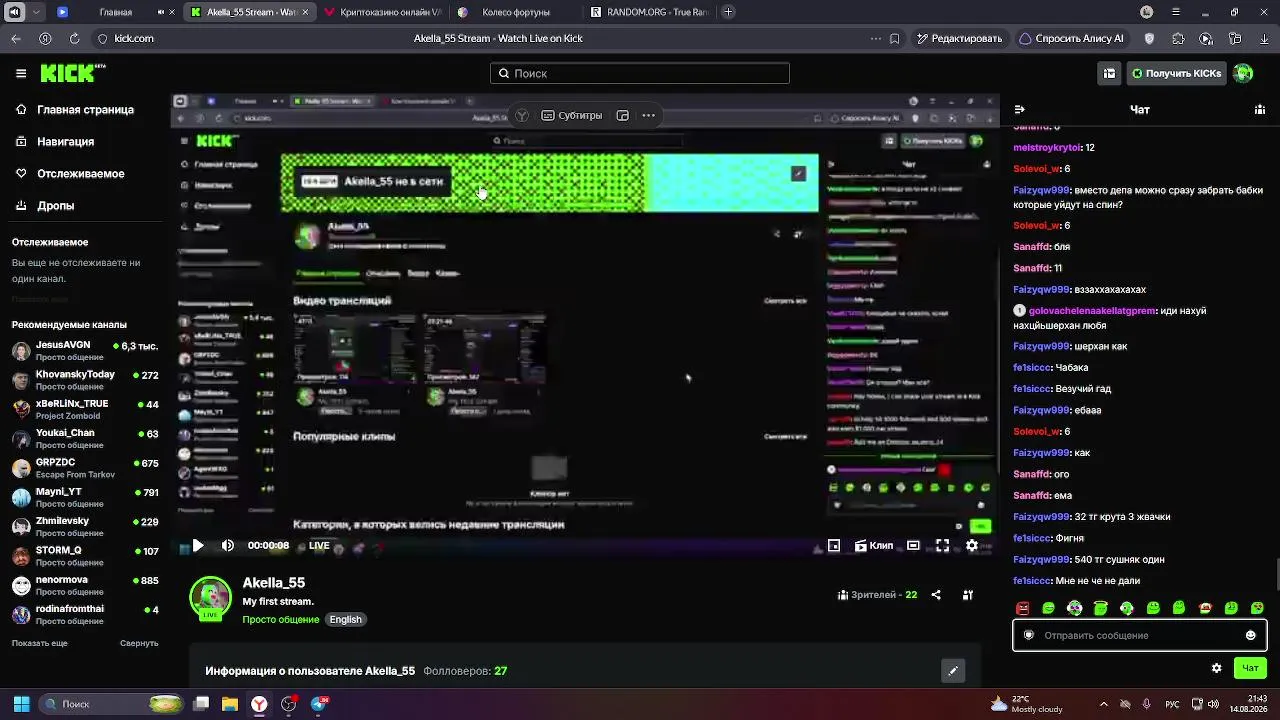The height and width of the screenshot is (720, 1280).
Task: Insert the red angry emote
Action: [x=1022, y=608]
